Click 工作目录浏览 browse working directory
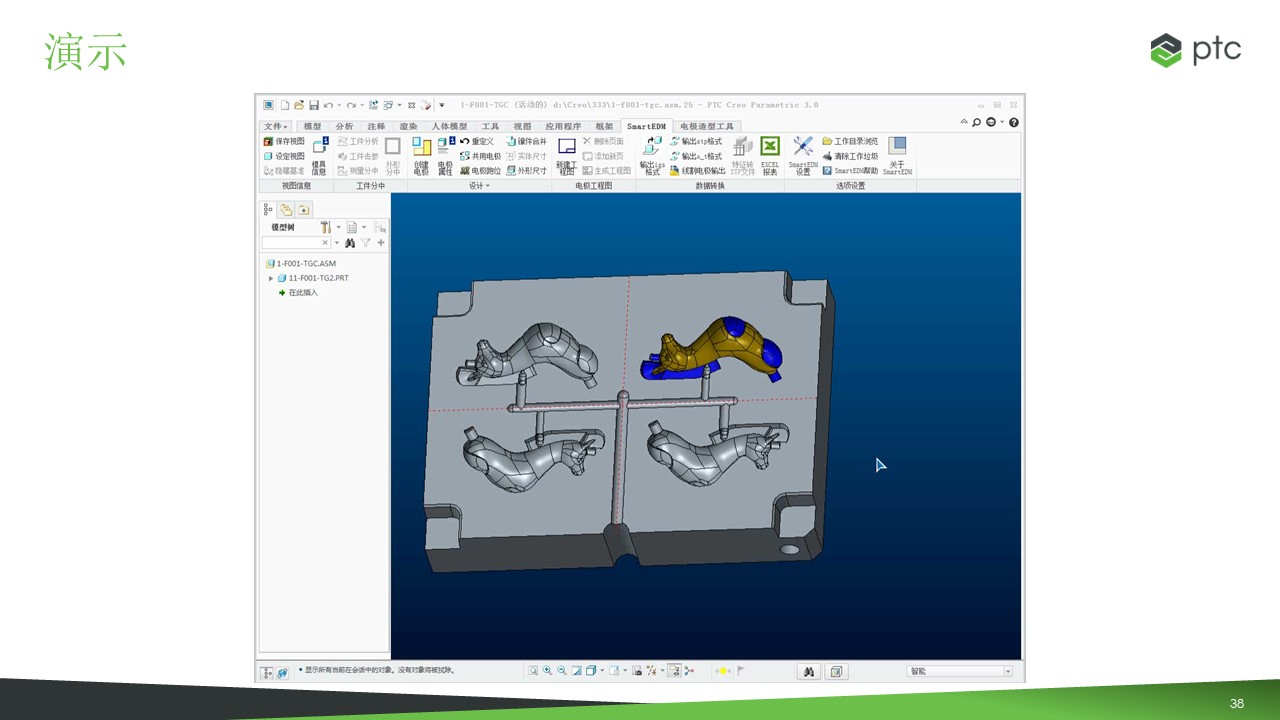The width and height of the screenshot is (1280, 720). coord(850,141)
